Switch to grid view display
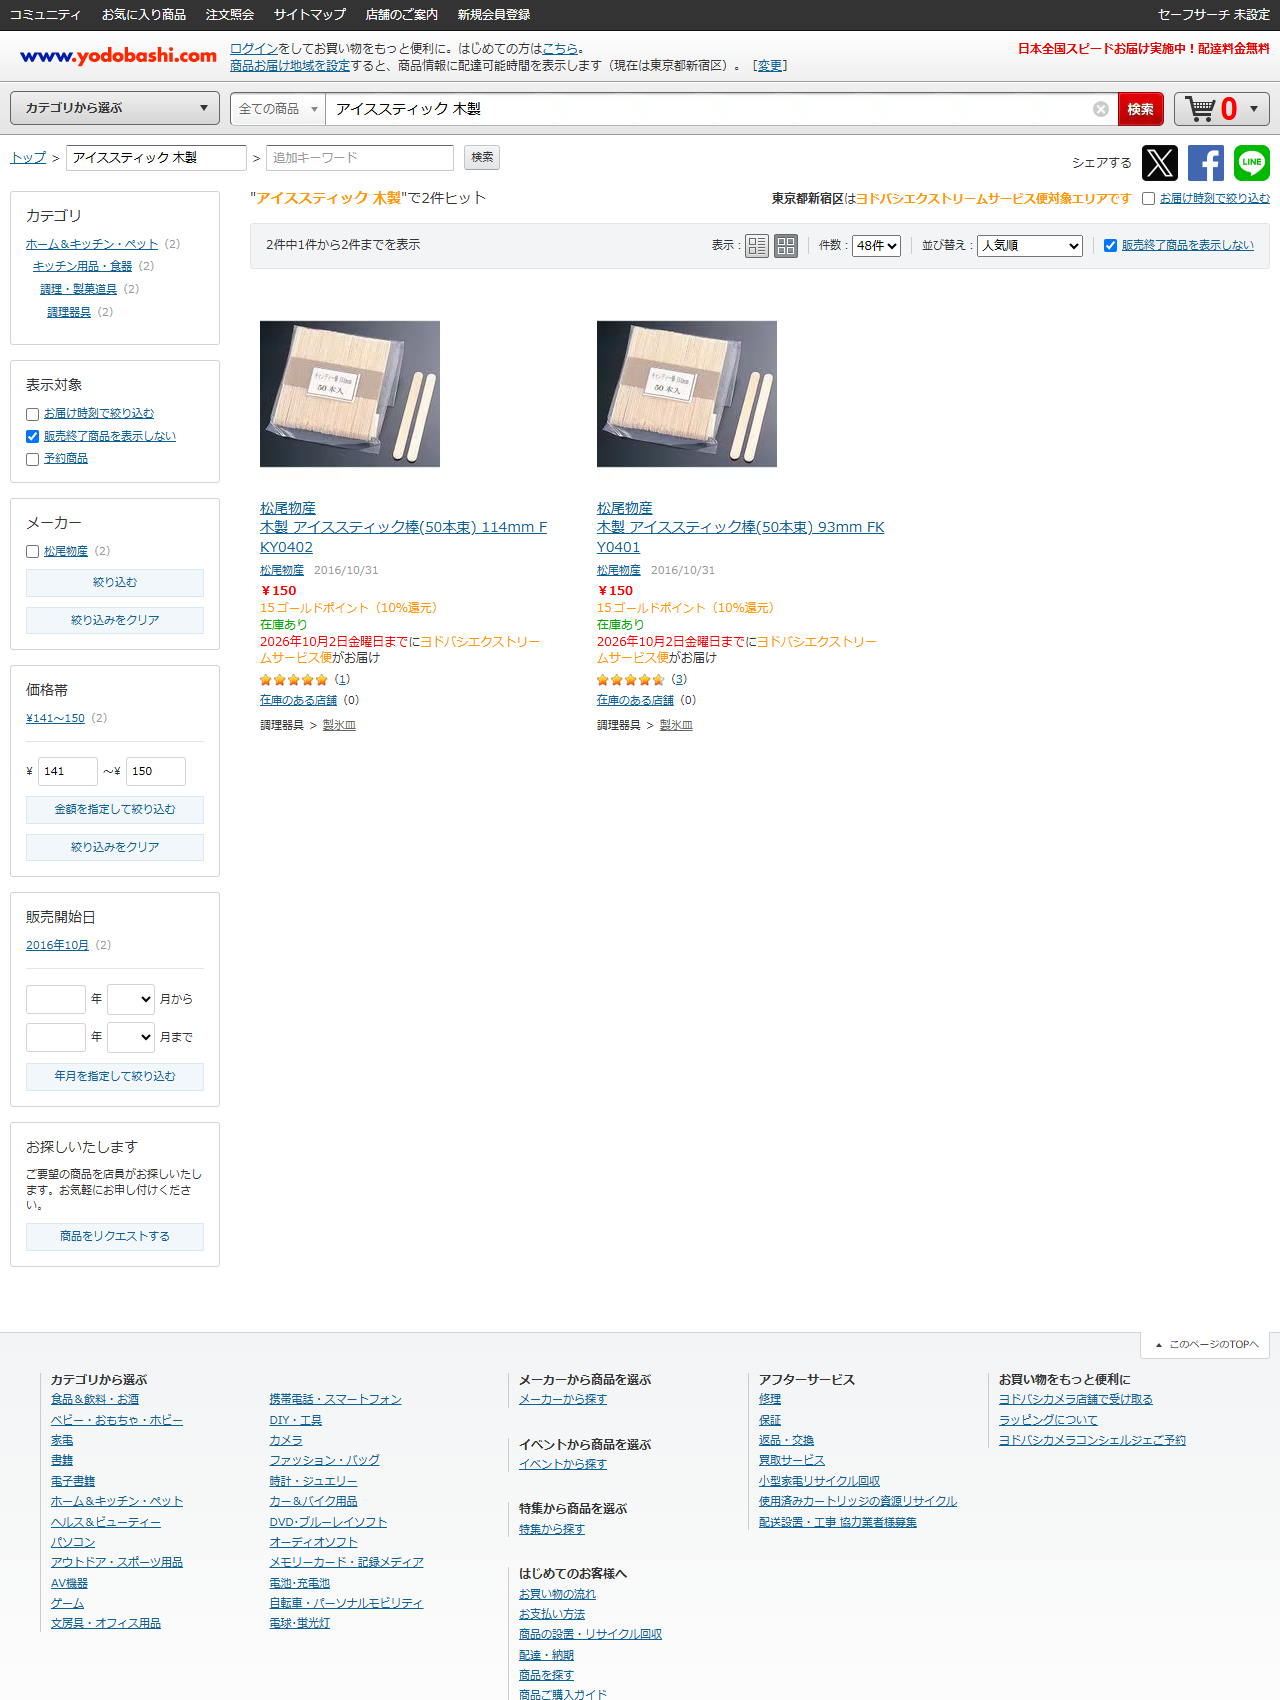 coord(786,245)
